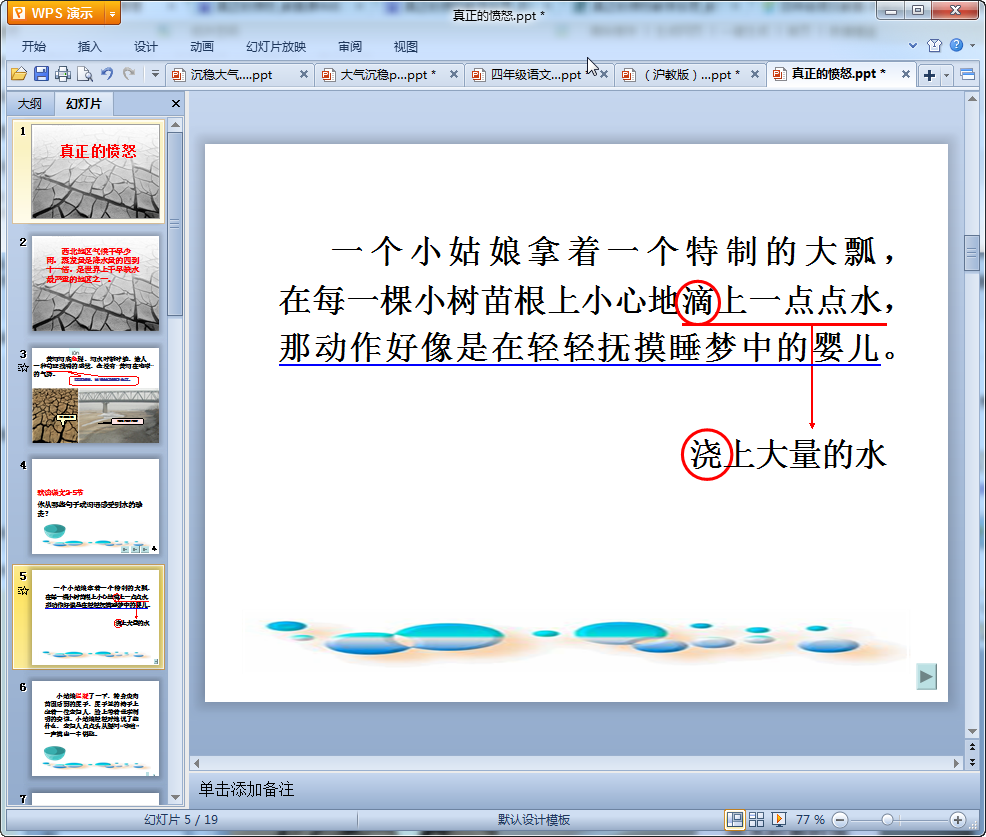Click status bar text 默认设计模板
Viewport: 986px width, 837px height.
click(534, 819)
